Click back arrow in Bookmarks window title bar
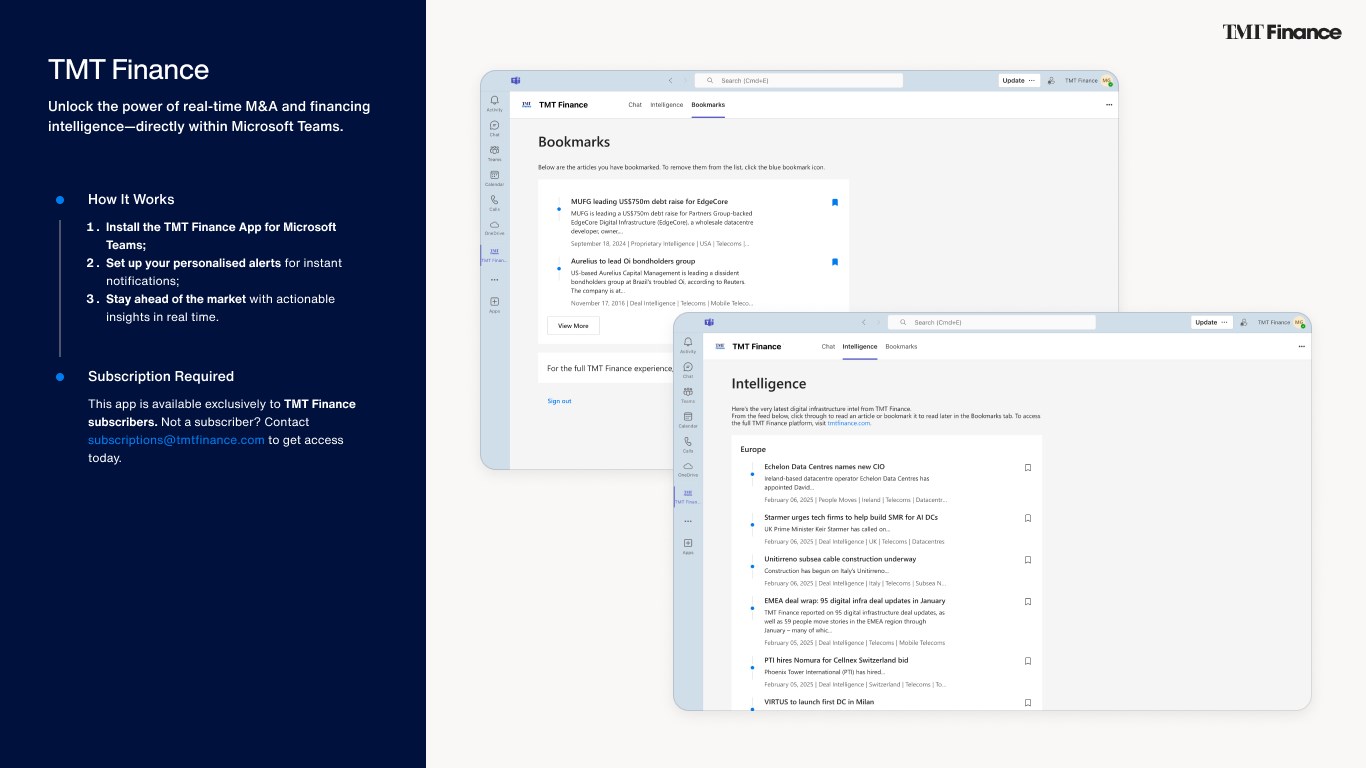This screenshot has width=1366, height=768. click(x=670, y=80)
